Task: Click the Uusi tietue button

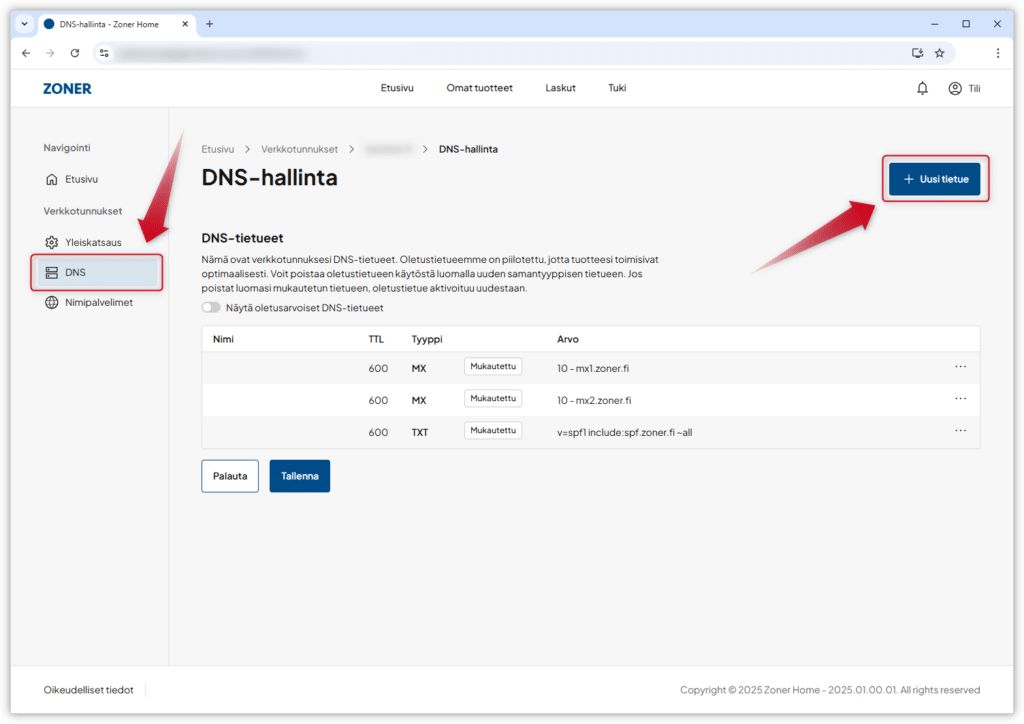Action: pos(935,179)
